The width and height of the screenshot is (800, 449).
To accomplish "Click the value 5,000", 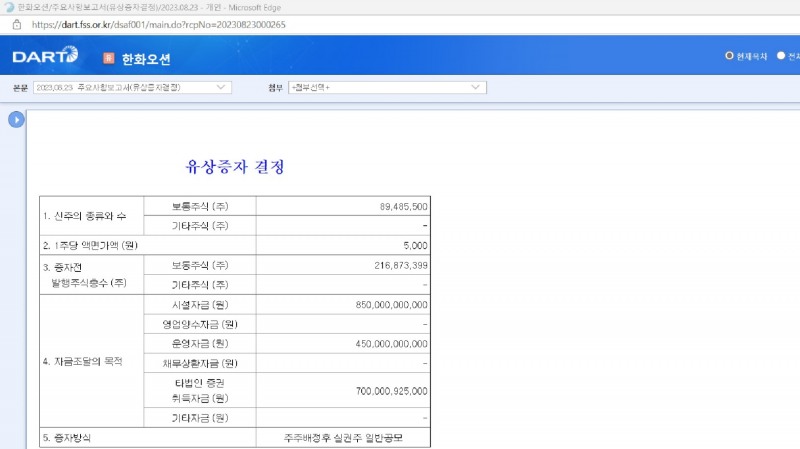I will pyautogui.click(x=415, y=245).
